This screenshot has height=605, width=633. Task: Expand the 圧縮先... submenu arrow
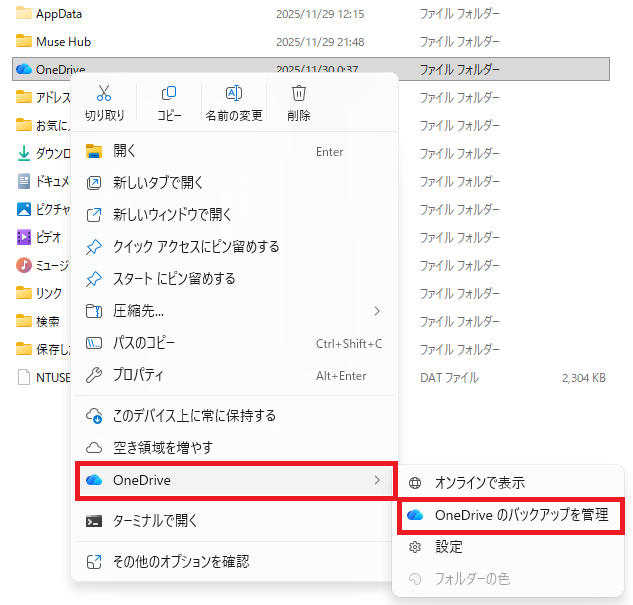377,311
